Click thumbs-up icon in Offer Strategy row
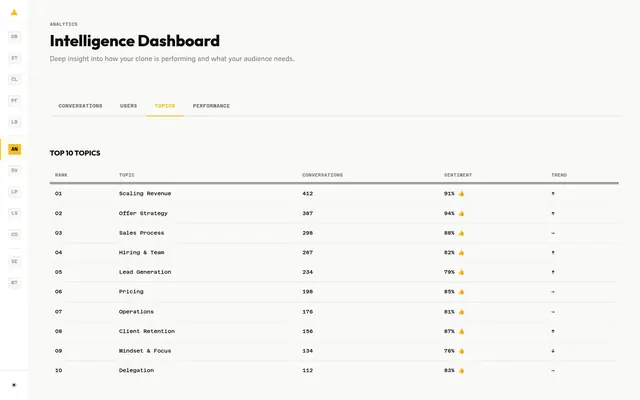 [x=461, y=213]
